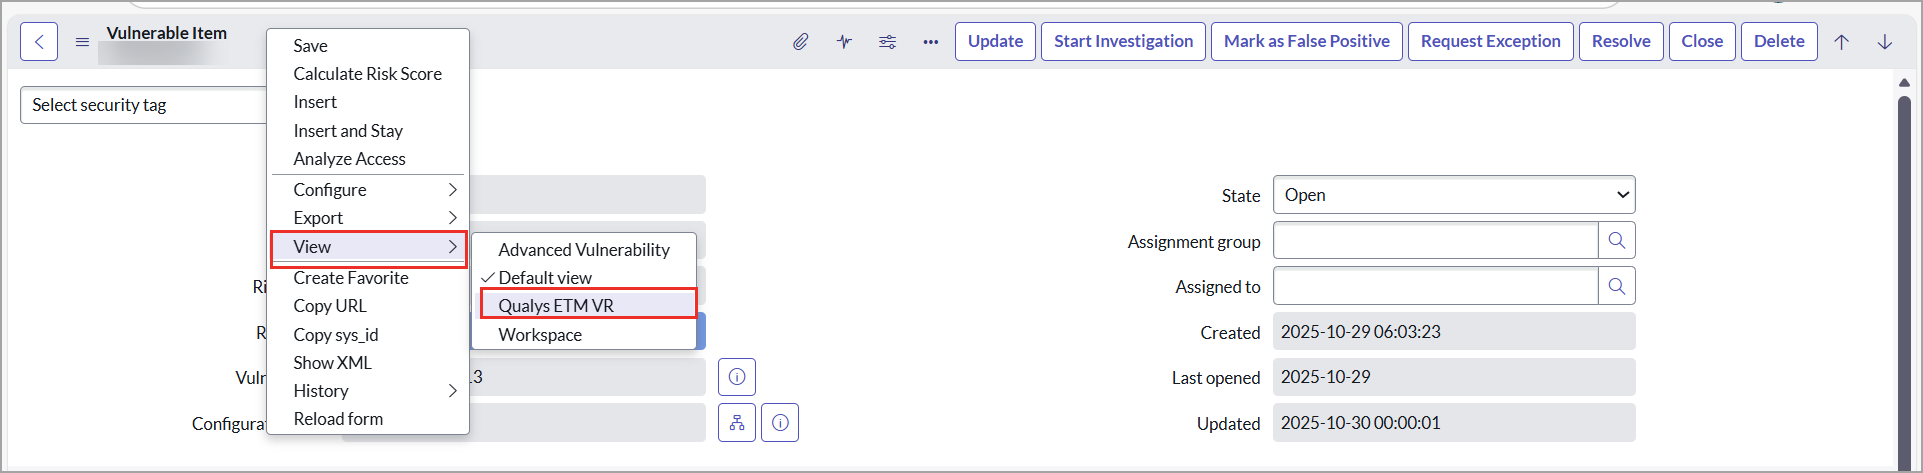Click the Assignment group input field
This screenshot has height=473, width=1923.
(x=1435, y=241)
